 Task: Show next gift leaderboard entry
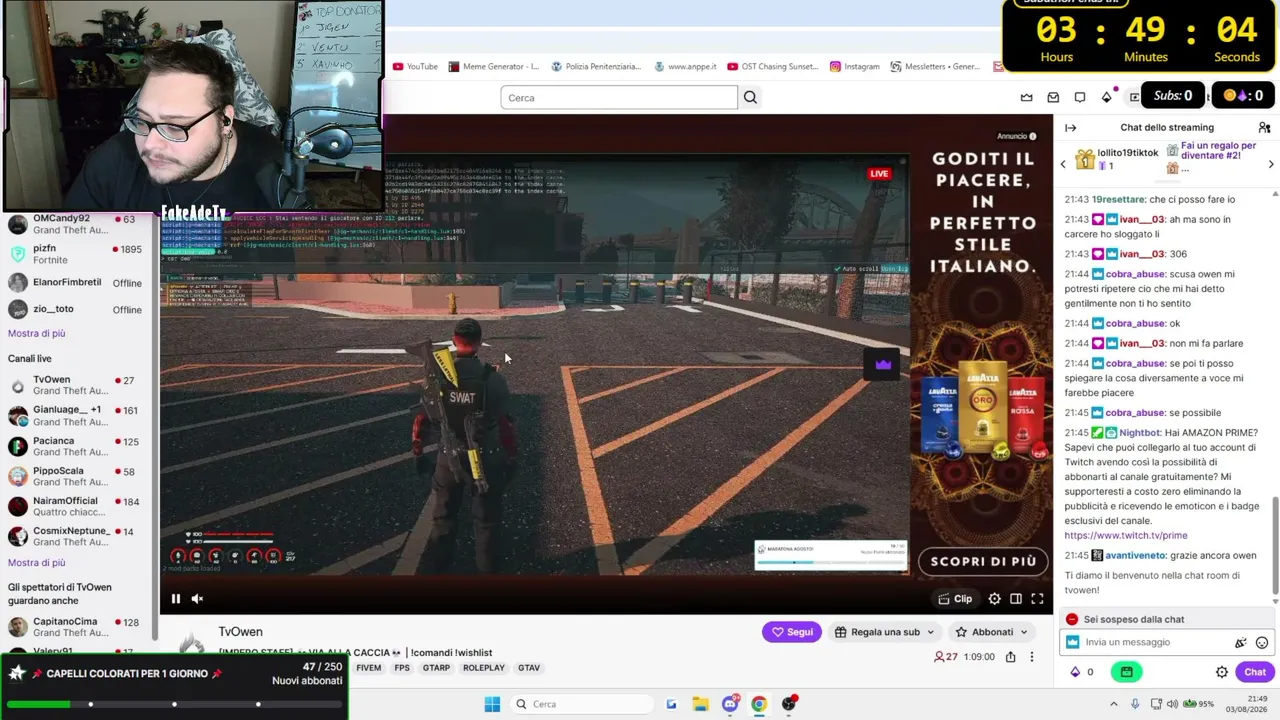coord(1271,164)
